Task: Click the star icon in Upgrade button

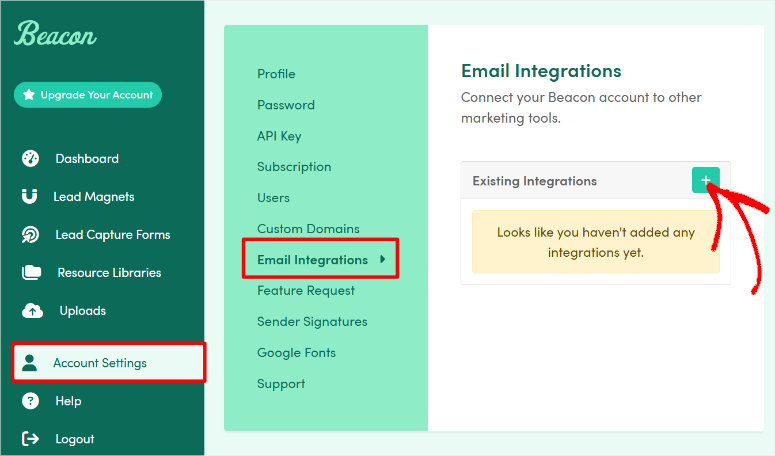Action: pos(29,94)
